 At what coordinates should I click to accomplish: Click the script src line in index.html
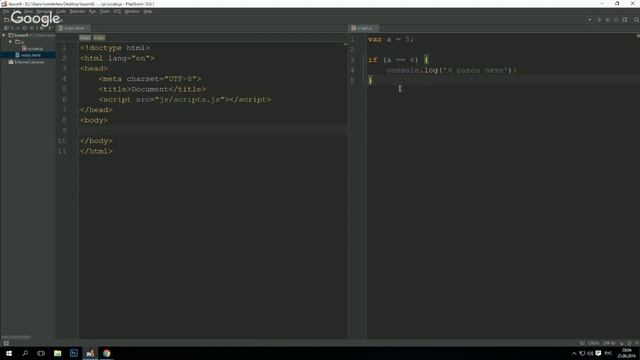pyautogui.click(x=184, y=100)
